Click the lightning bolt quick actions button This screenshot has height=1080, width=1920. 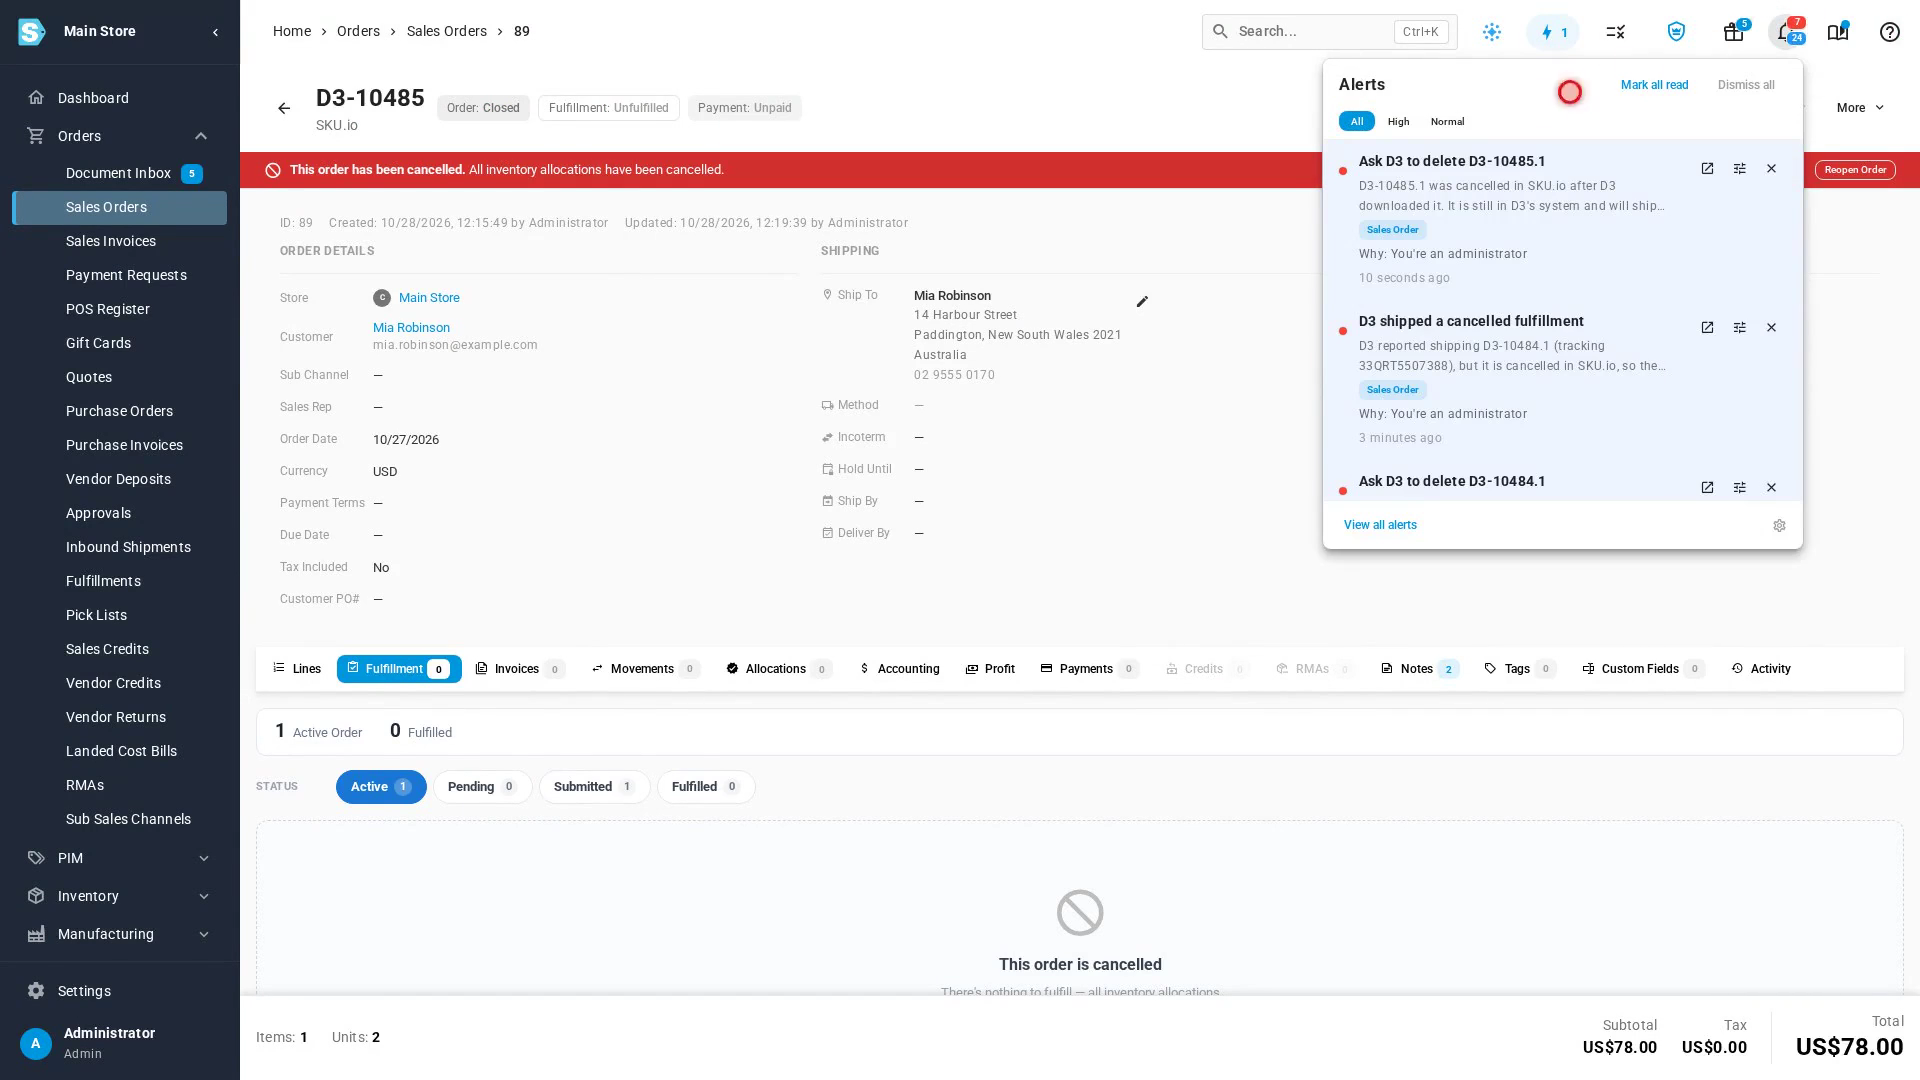tap(1553, 32)
